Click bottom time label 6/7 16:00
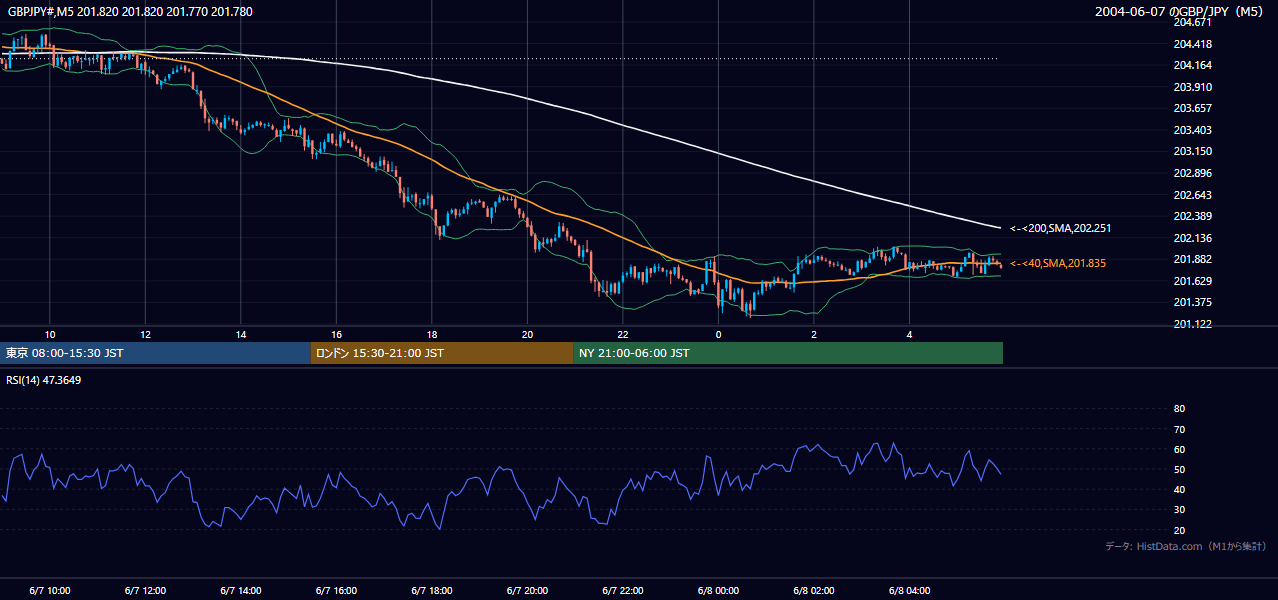 [x=336, y=591]
